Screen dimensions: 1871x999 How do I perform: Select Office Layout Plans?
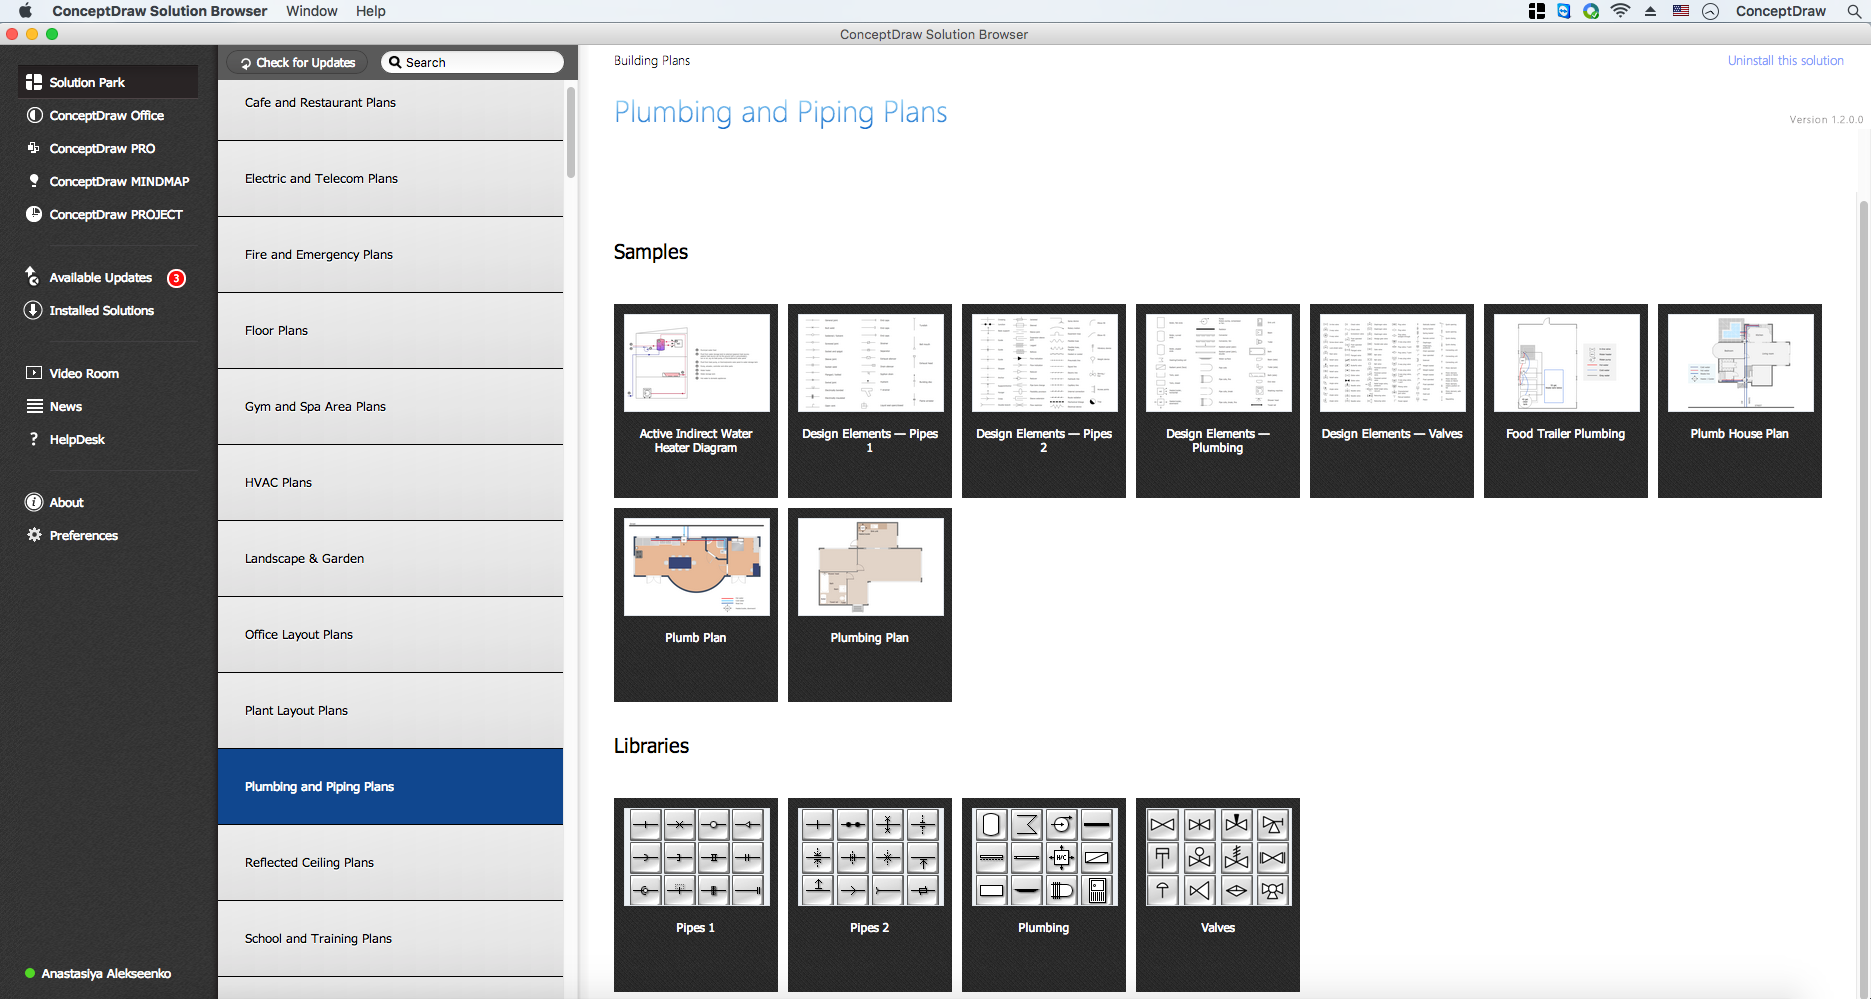pos(390,635)
